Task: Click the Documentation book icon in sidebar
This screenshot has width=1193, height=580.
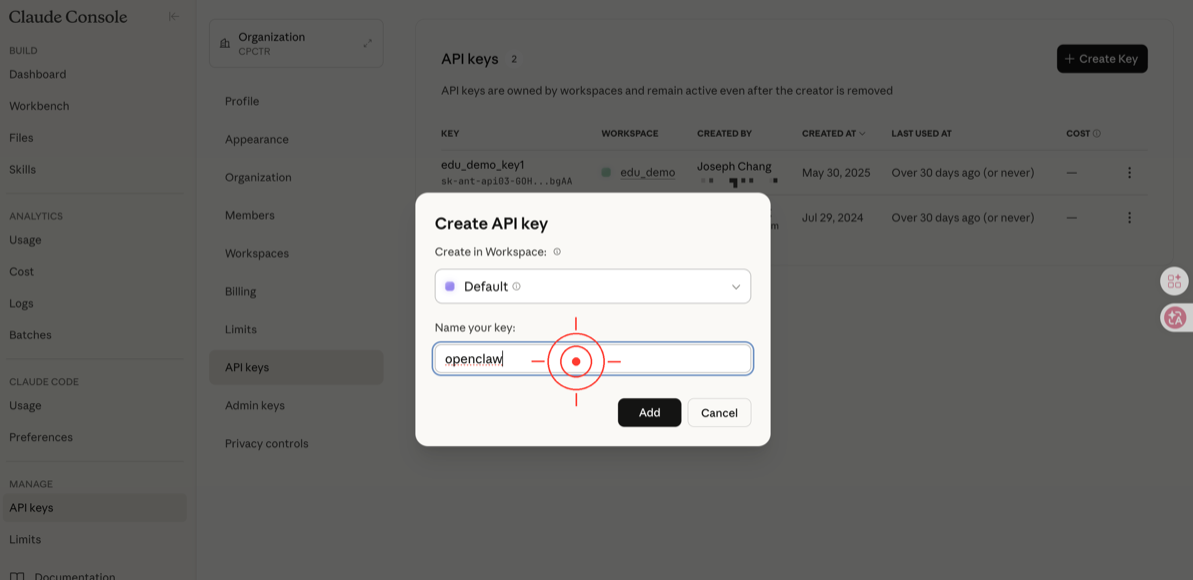Action: [17, 576]
